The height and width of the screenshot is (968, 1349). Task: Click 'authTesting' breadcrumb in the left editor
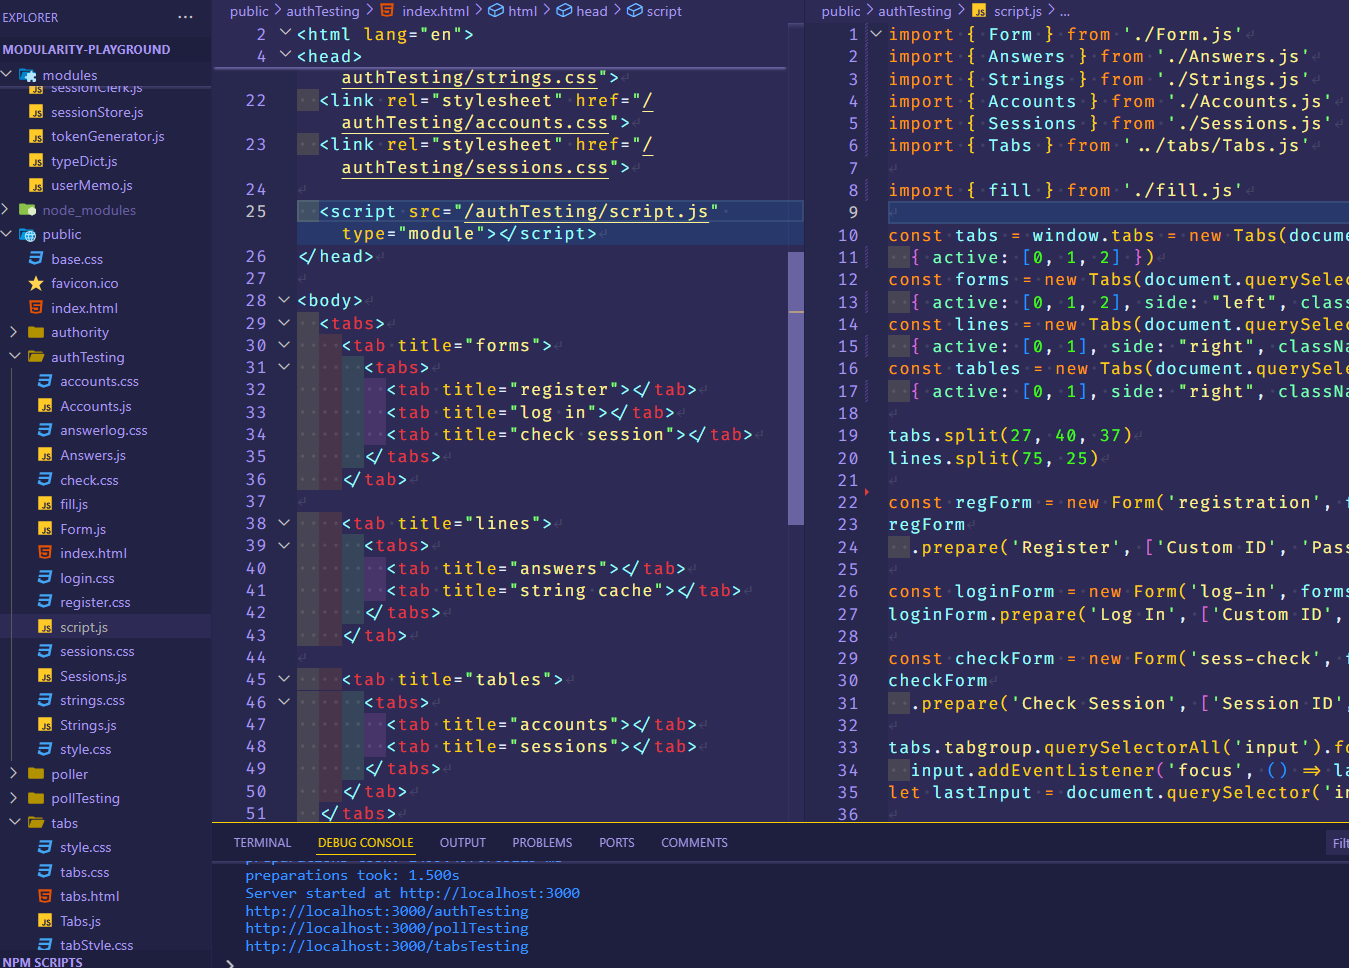322,11
